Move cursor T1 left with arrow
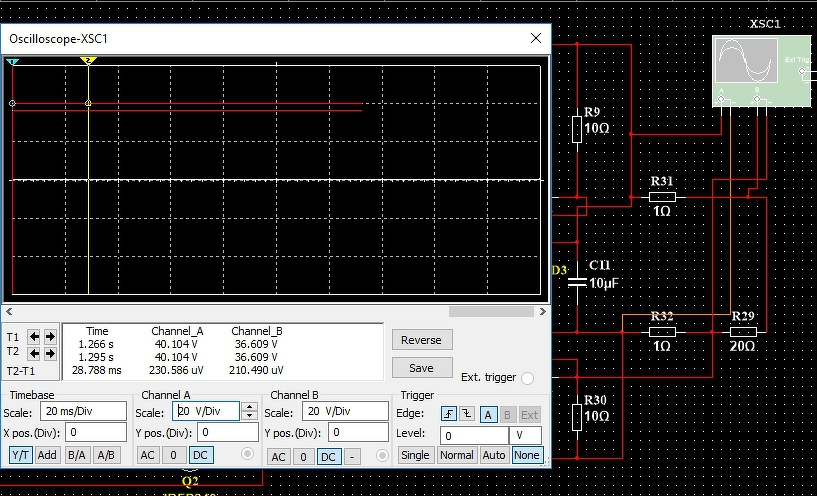The image size is (817, 496). 34,337
